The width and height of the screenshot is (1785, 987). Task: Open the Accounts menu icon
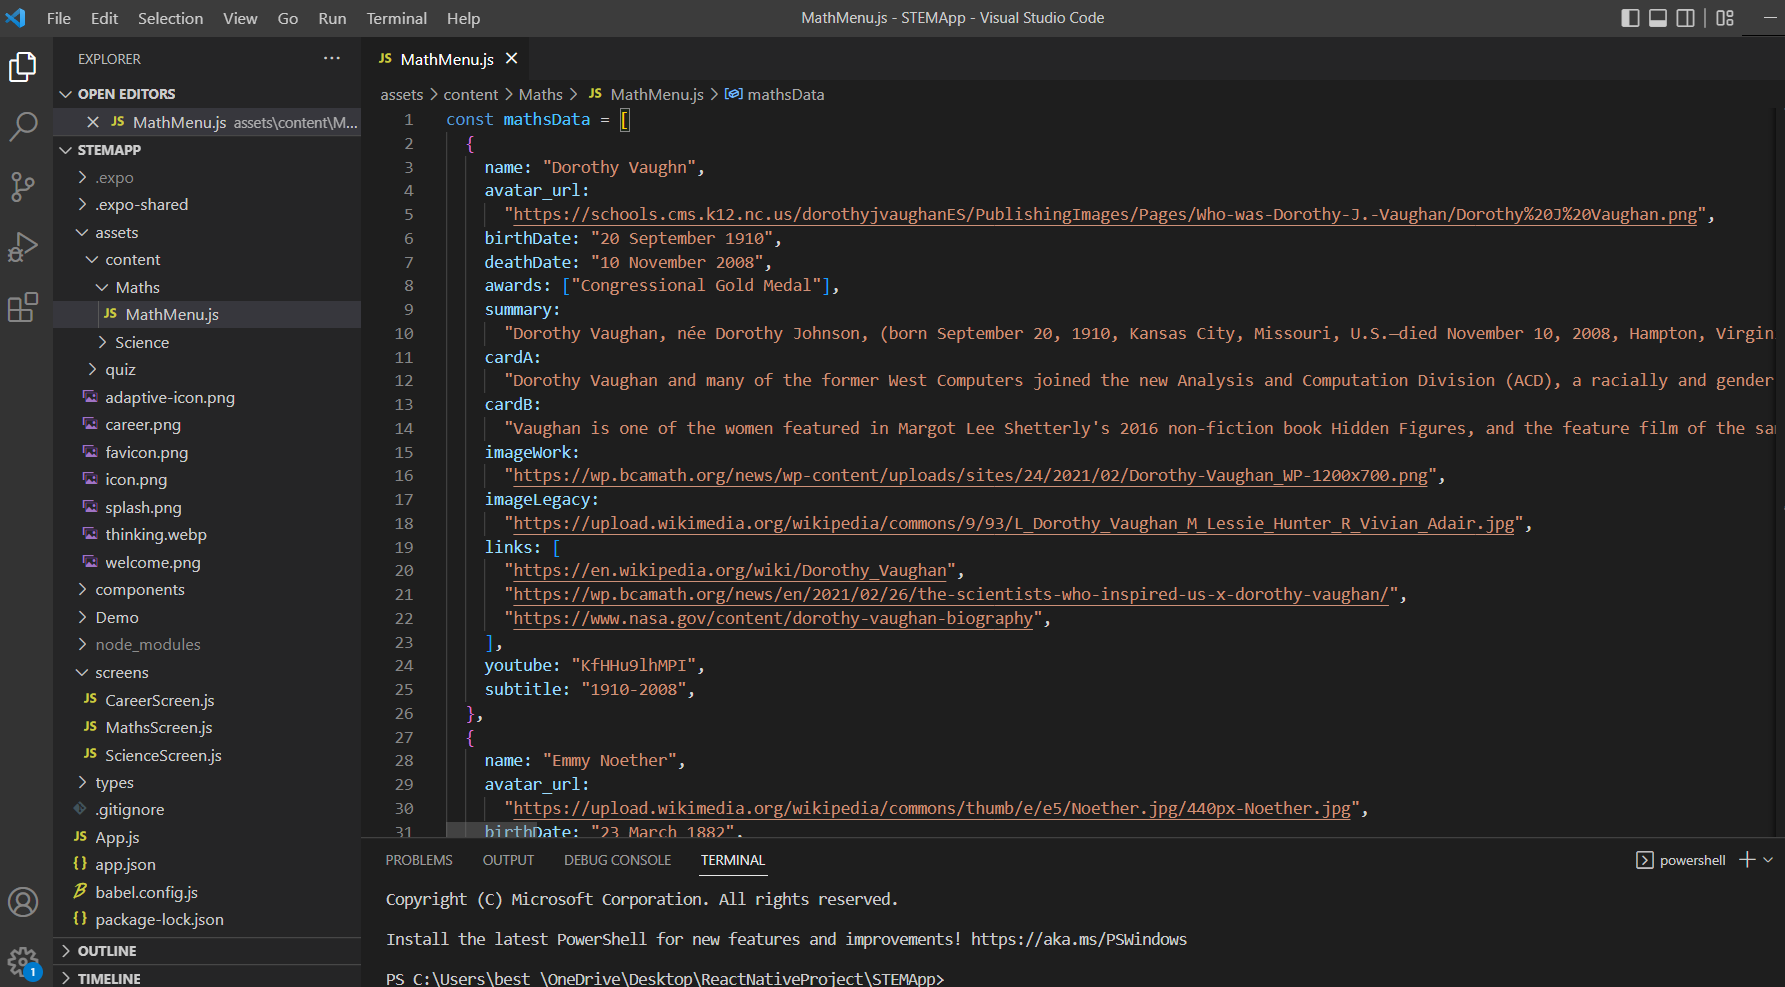[x=23, y=902]
